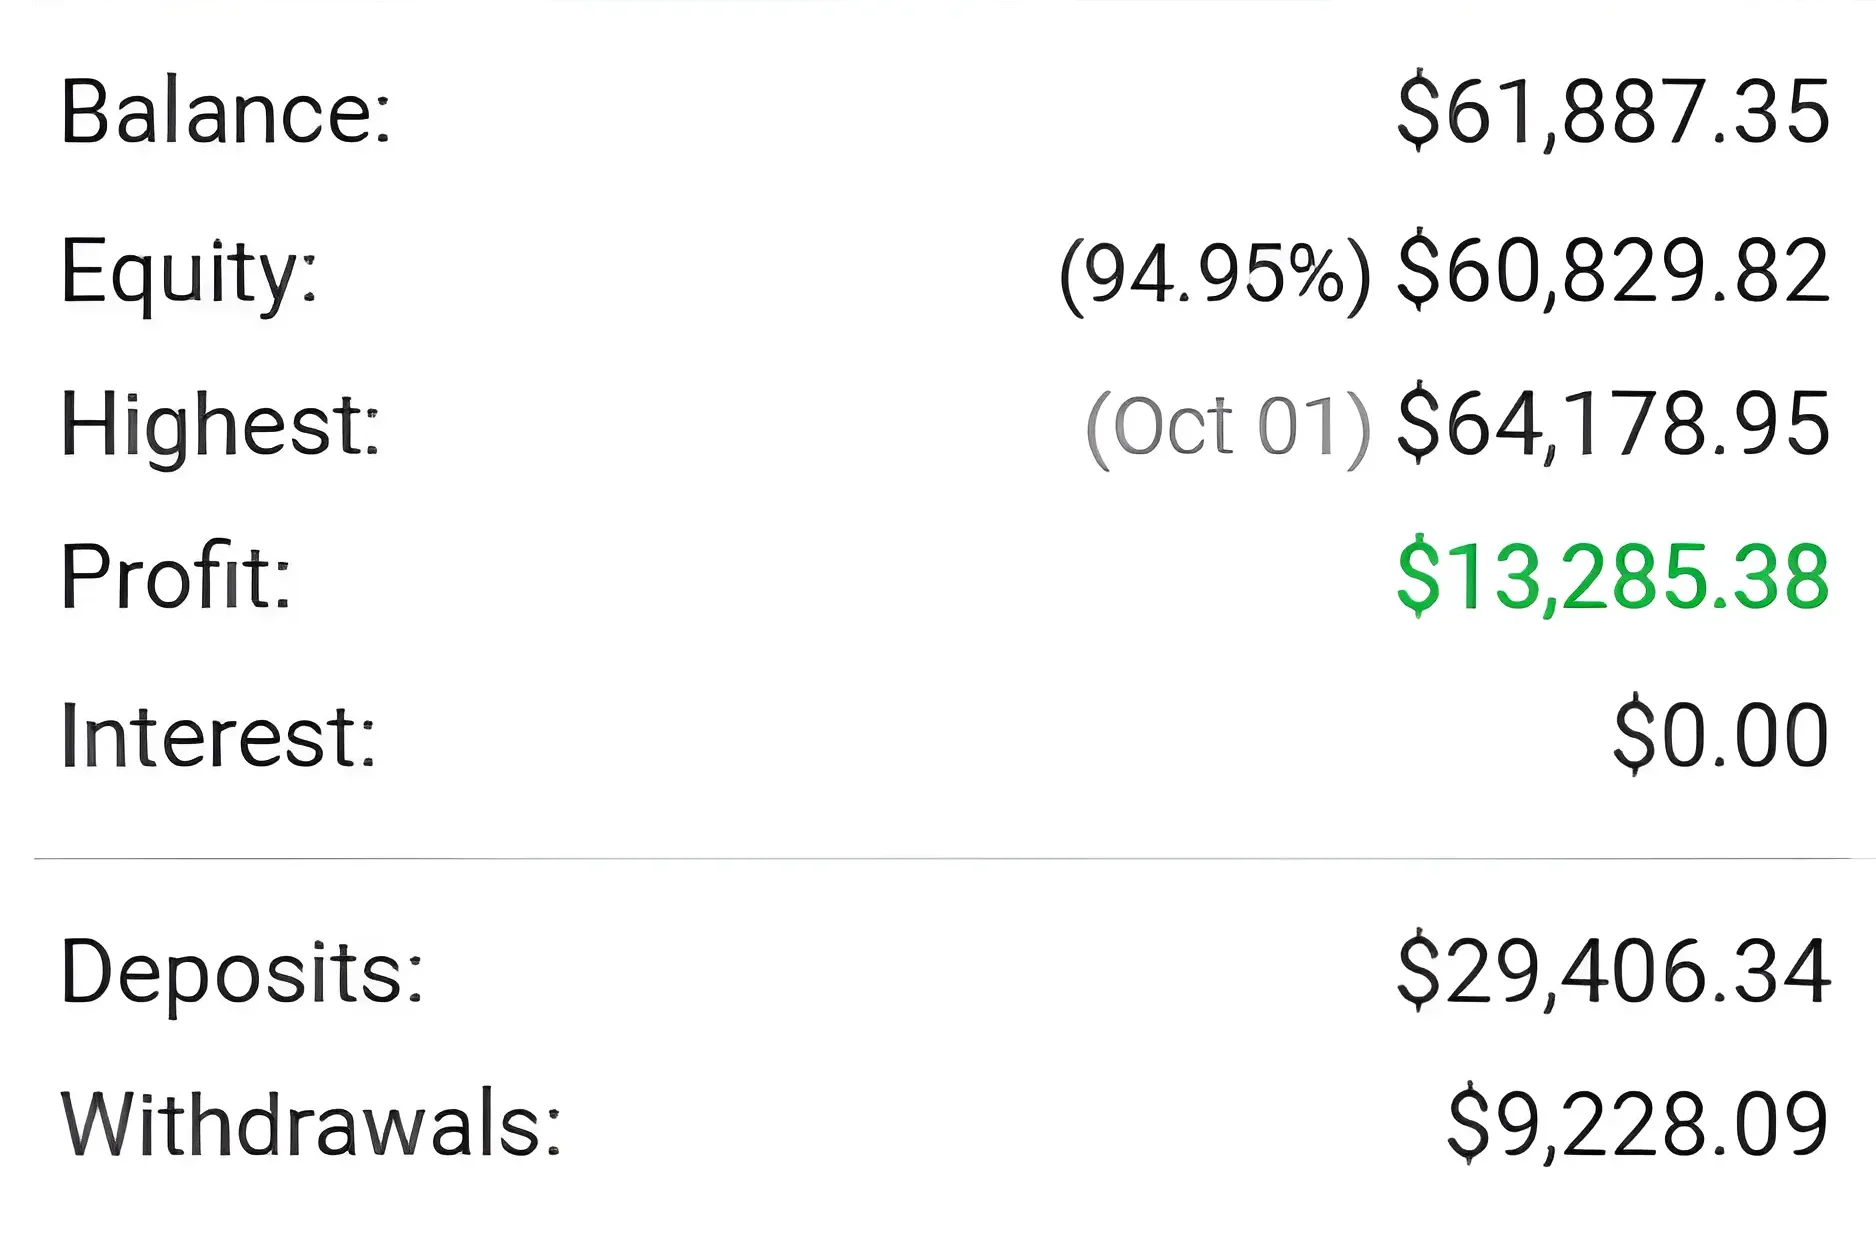
Task: Click the dollar sign of Balance amount
Action: pyautogui.click(x=1417, y=112)
